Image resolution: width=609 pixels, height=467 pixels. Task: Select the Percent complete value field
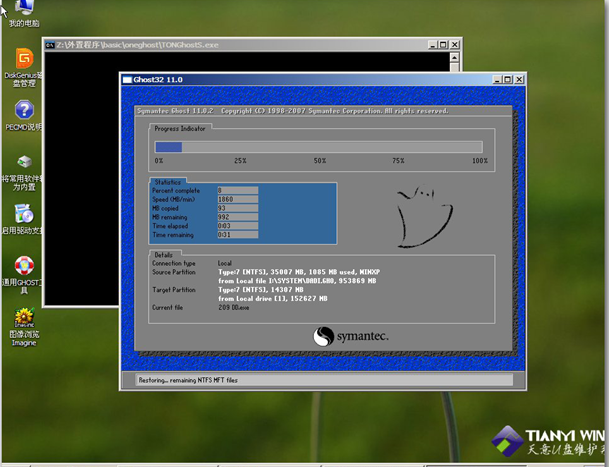pyautogui.click(x=237, y=190)
